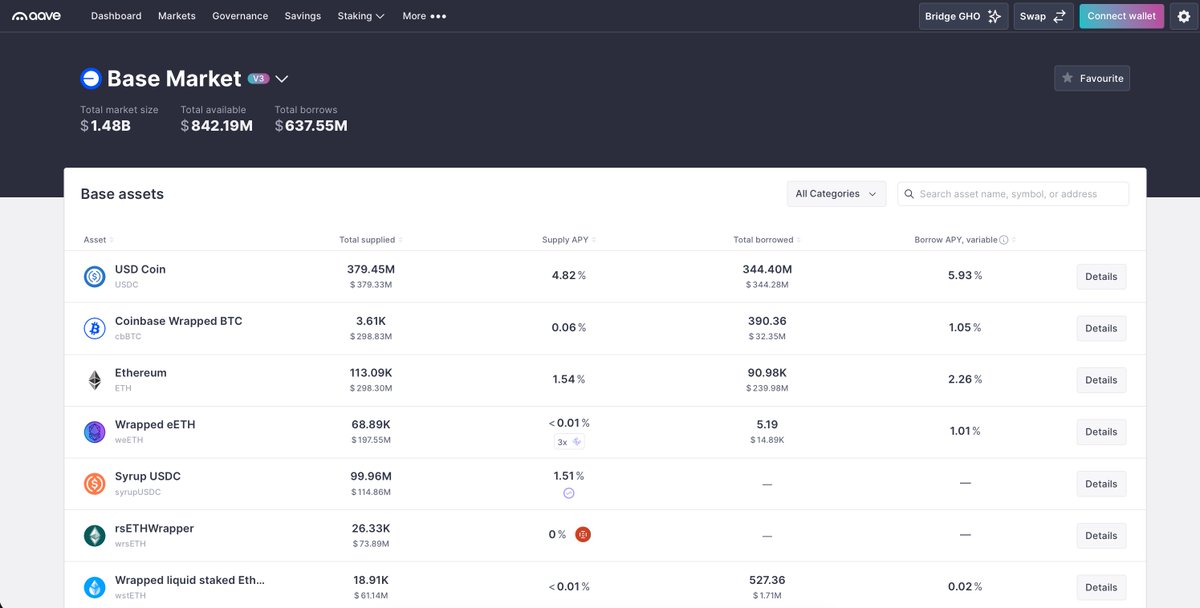Click the Swap button
Viewport: 1200px width, 608px height.
pos(1043,16)
